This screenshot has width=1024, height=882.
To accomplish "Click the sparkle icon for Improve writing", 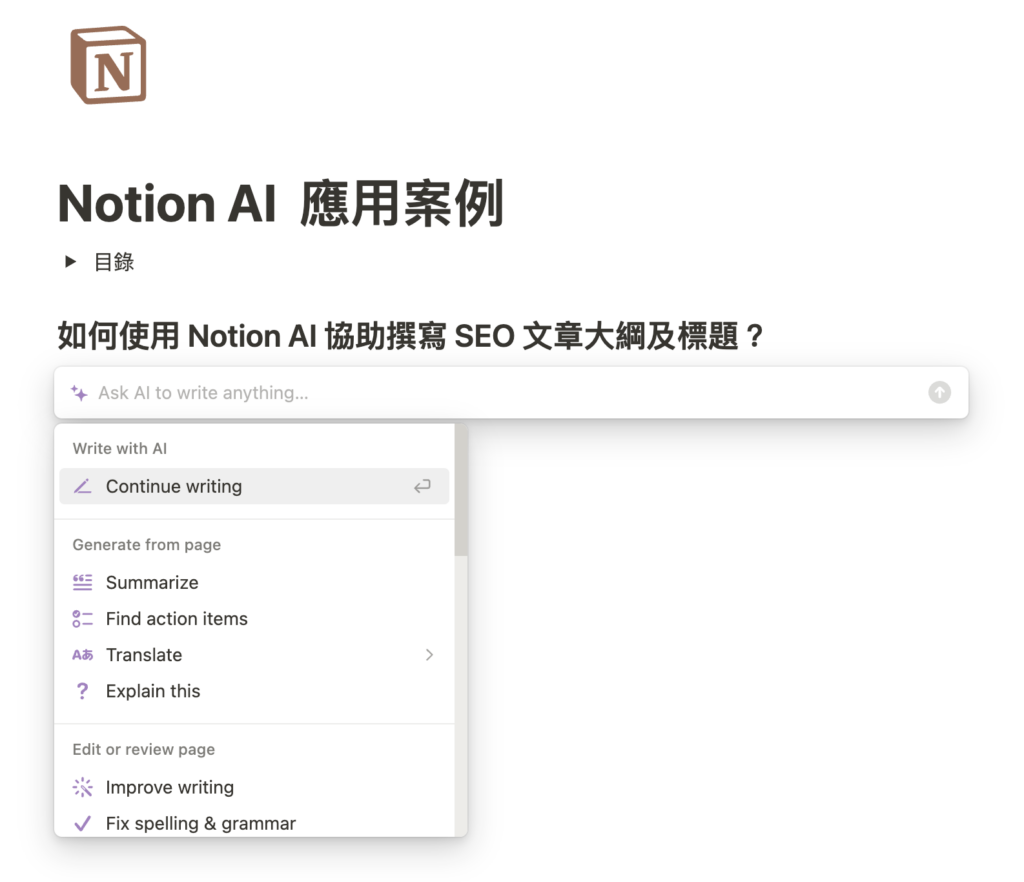I will pos(82,787).
